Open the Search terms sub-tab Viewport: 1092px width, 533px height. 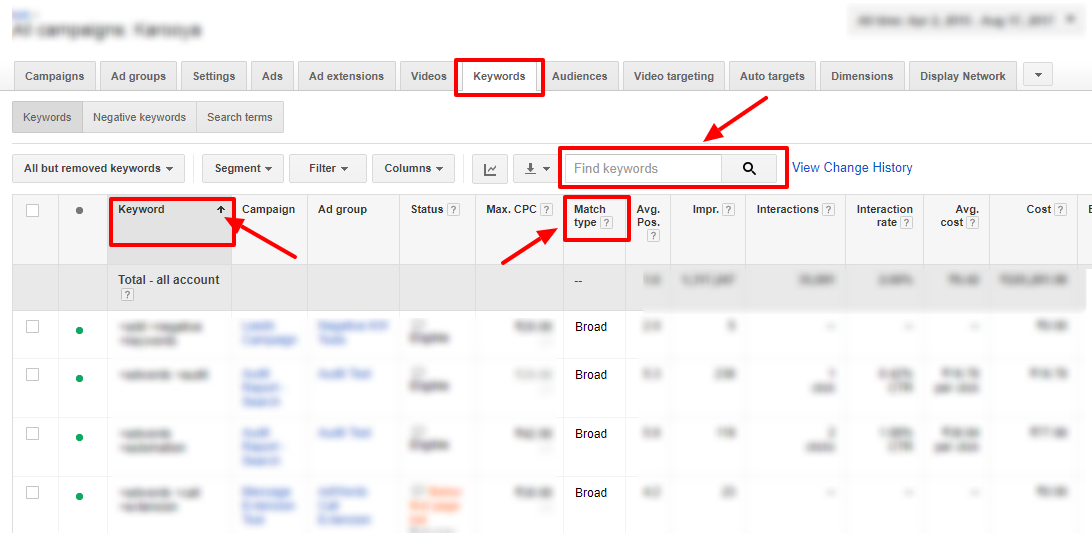click(240, 117)
